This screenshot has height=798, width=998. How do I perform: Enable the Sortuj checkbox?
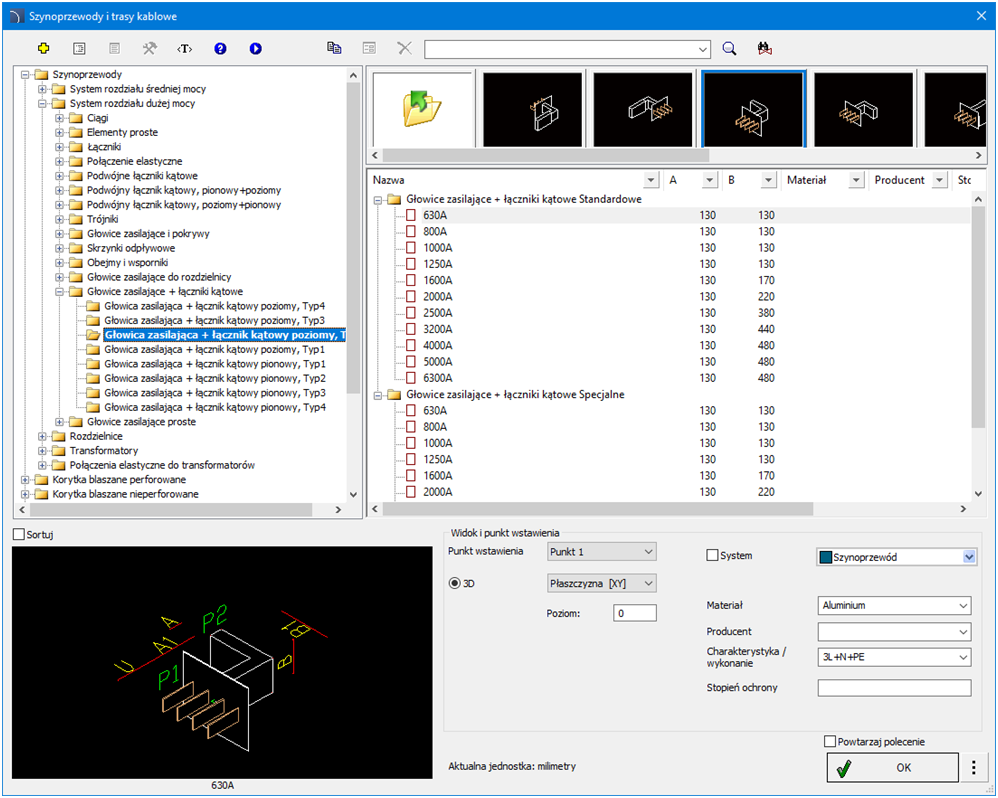click(x=19, y=535)
